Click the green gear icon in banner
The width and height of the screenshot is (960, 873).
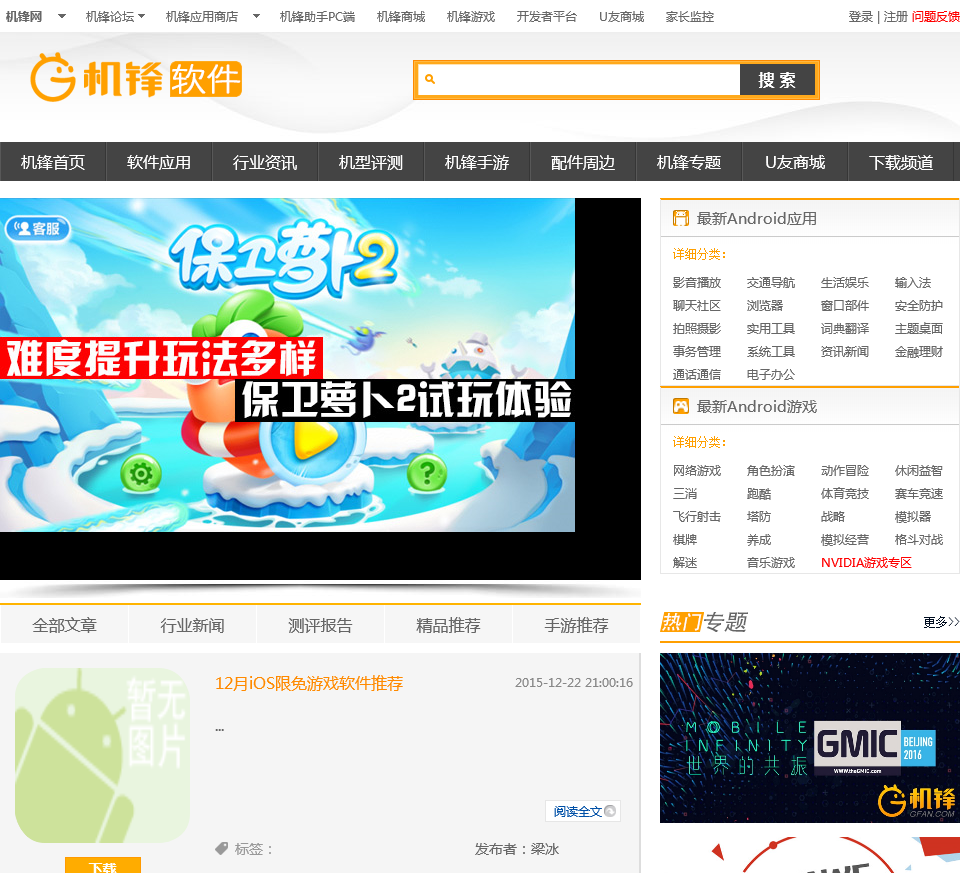pos(141,473)
